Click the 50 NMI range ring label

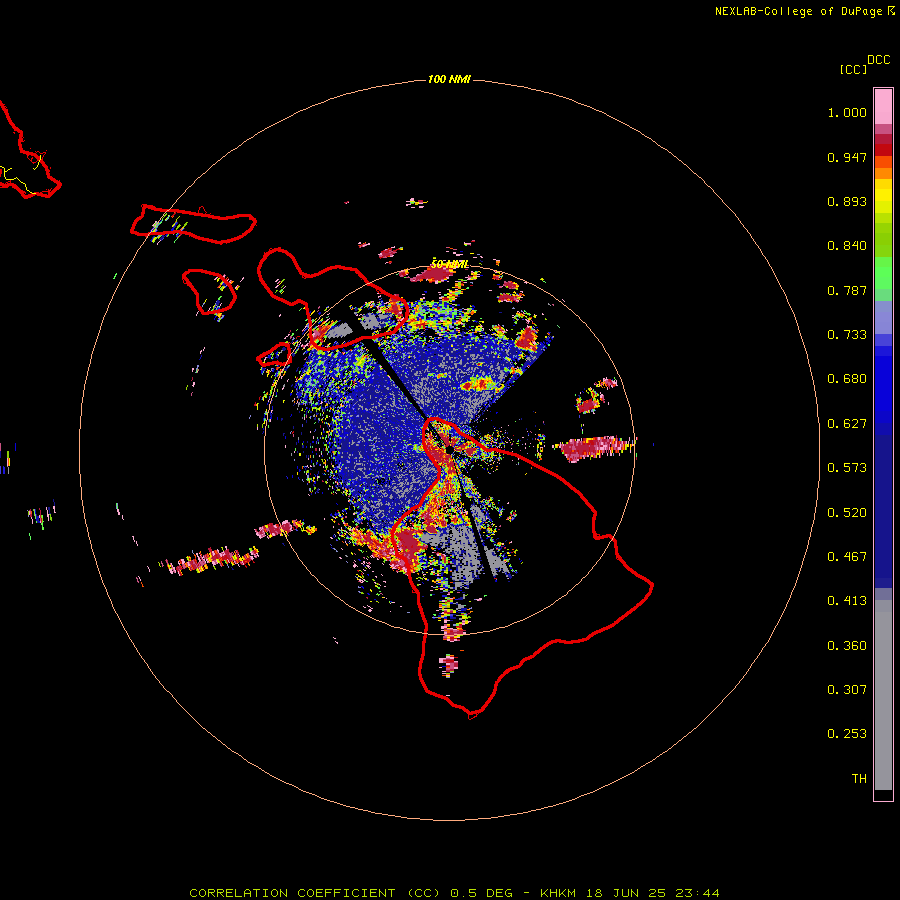[x=449, y=264]
